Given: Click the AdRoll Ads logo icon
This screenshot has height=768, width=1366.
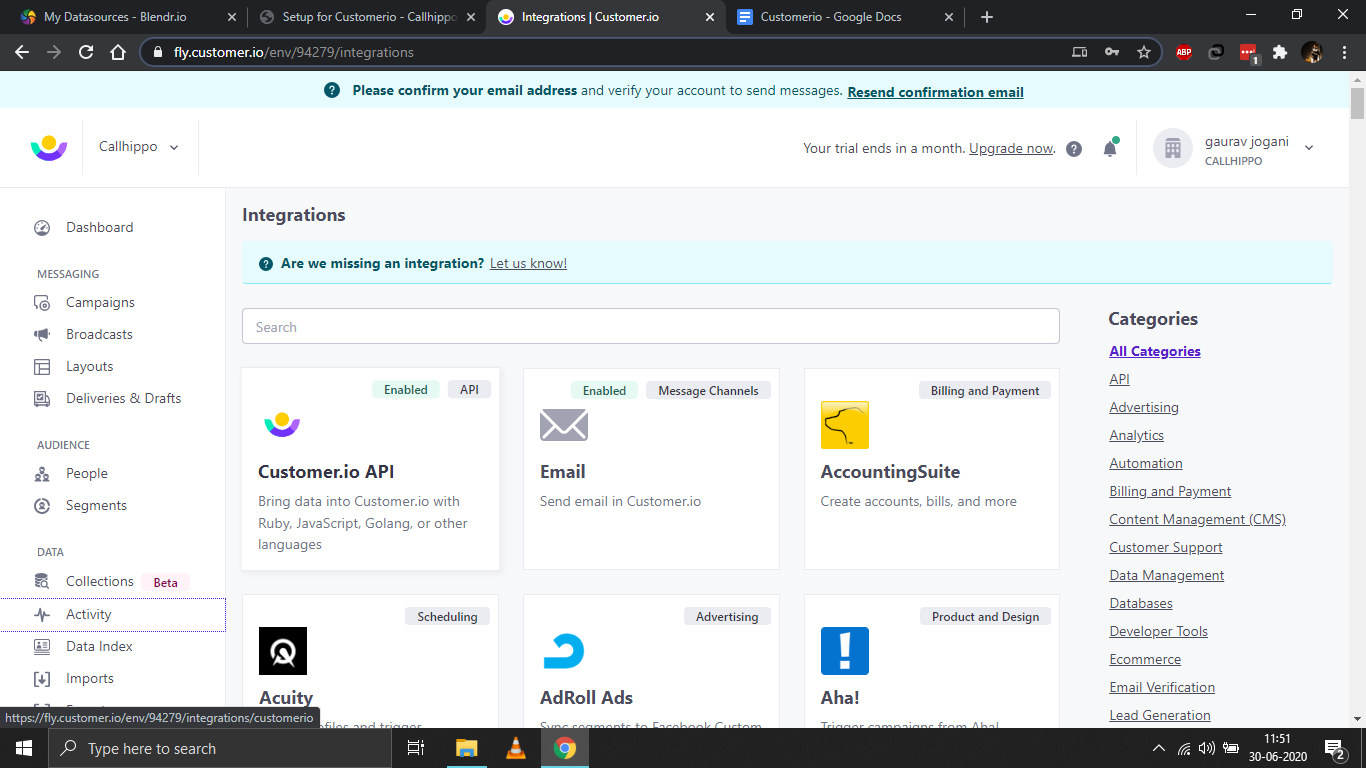Looking at the screenshot, I should tap(564, 651).
